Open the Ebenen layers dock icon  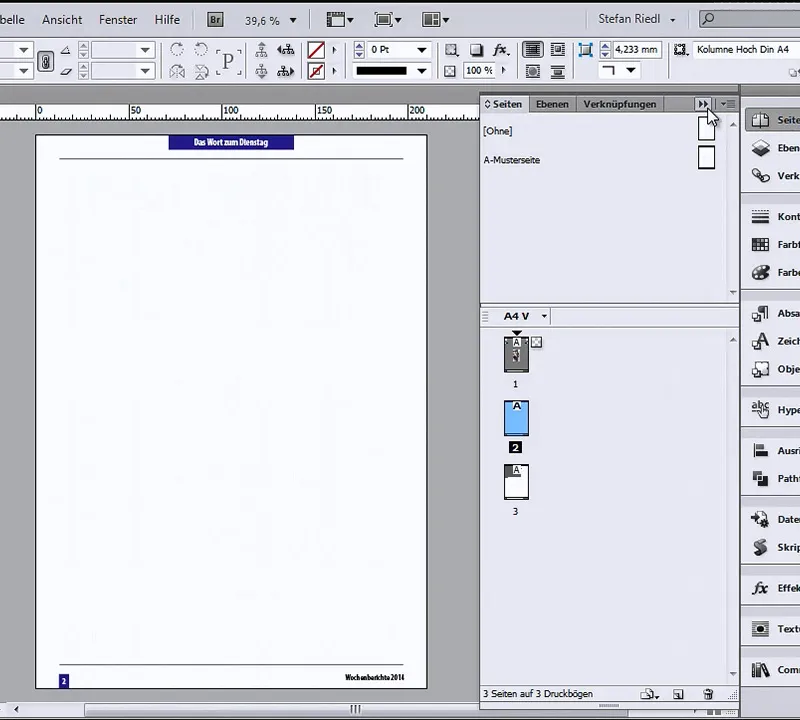click(x=761, y=148)
